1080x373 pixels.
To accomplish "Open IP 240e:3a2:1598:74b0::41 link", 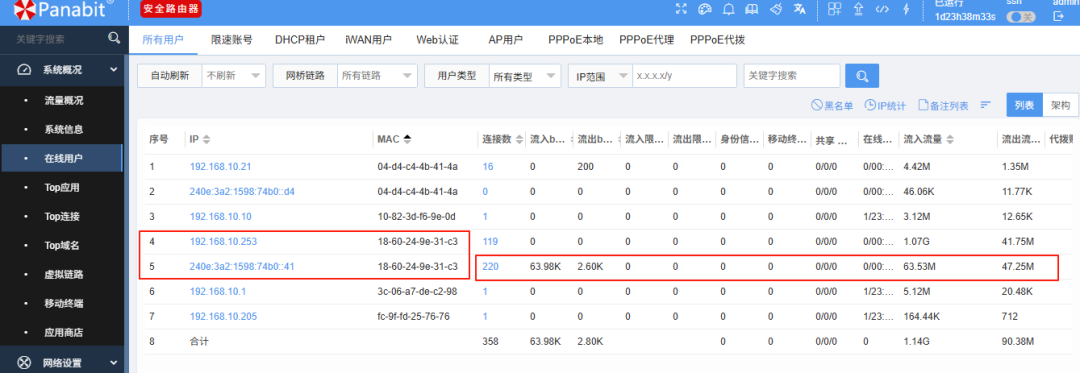I will [x=242, y=266].
